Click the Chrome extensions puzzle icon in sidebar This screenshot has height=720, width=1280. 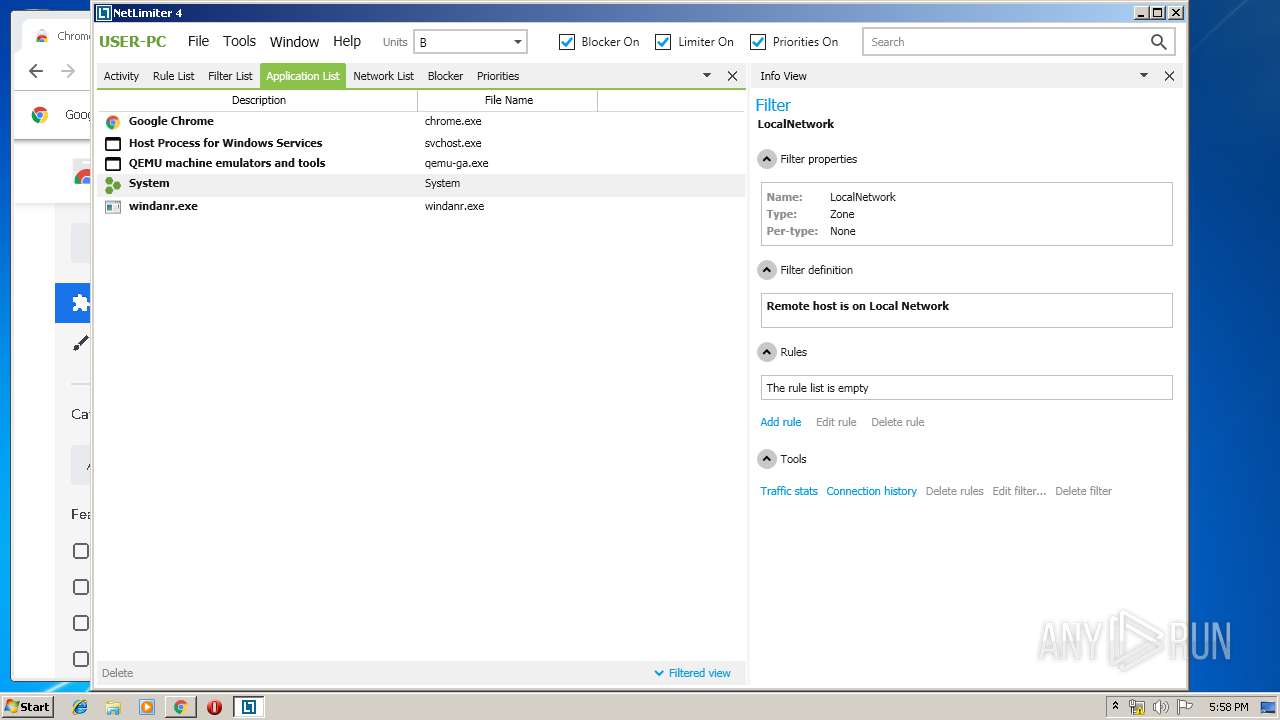(80, 303)
